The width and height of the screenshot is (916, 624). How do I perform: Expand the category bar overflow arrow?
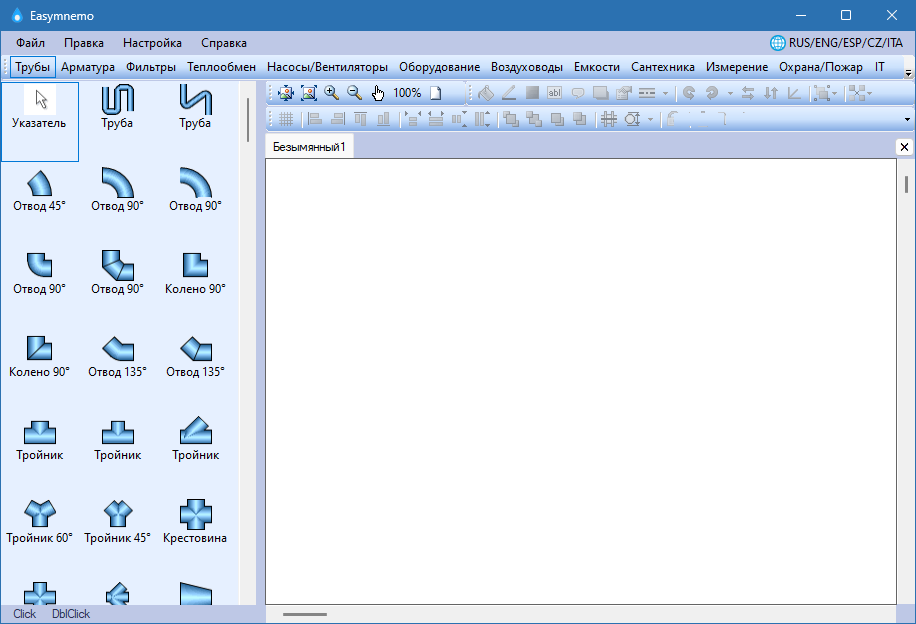click(908, 73)
